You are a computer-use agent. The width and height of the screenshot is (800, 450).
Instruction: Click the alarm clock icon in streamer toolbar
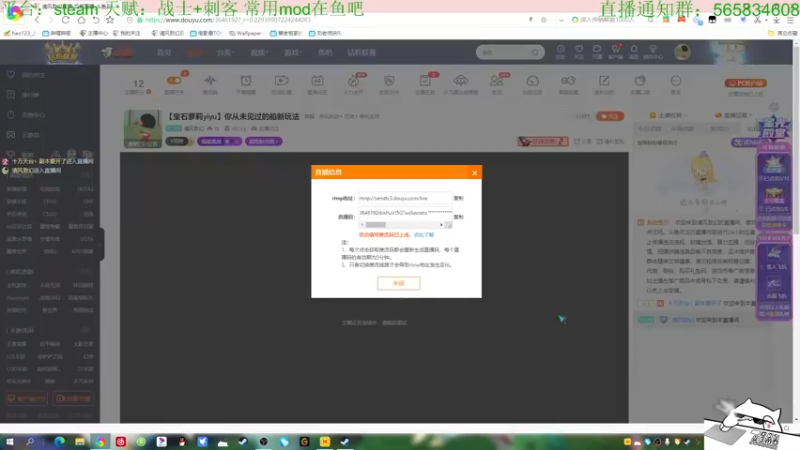[x=245, y=81]
